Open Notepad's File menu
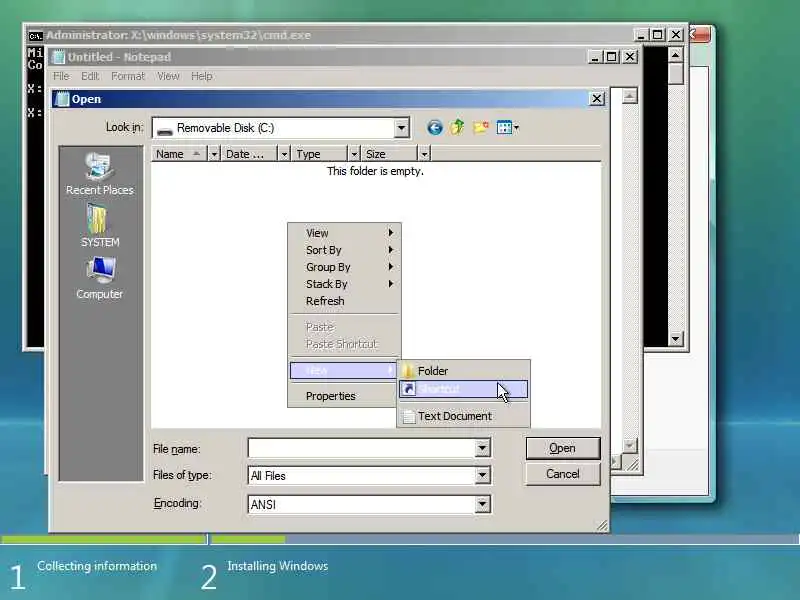Viewport: 800px width, 600px height. (x=61, y=76)
